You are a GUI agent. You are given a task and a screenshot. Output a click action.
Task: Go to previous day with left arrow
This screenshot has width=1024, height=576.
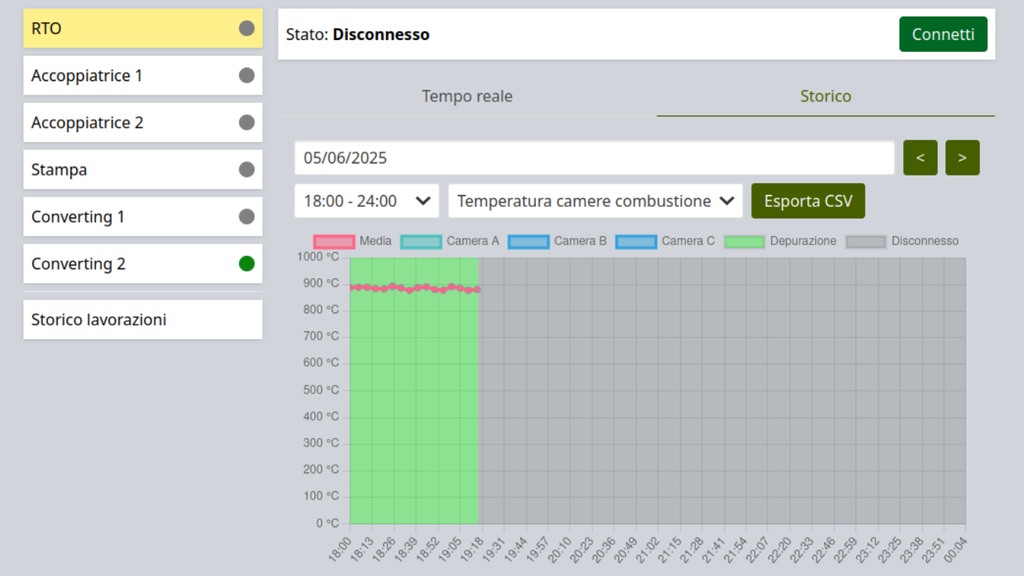(920, 158)
